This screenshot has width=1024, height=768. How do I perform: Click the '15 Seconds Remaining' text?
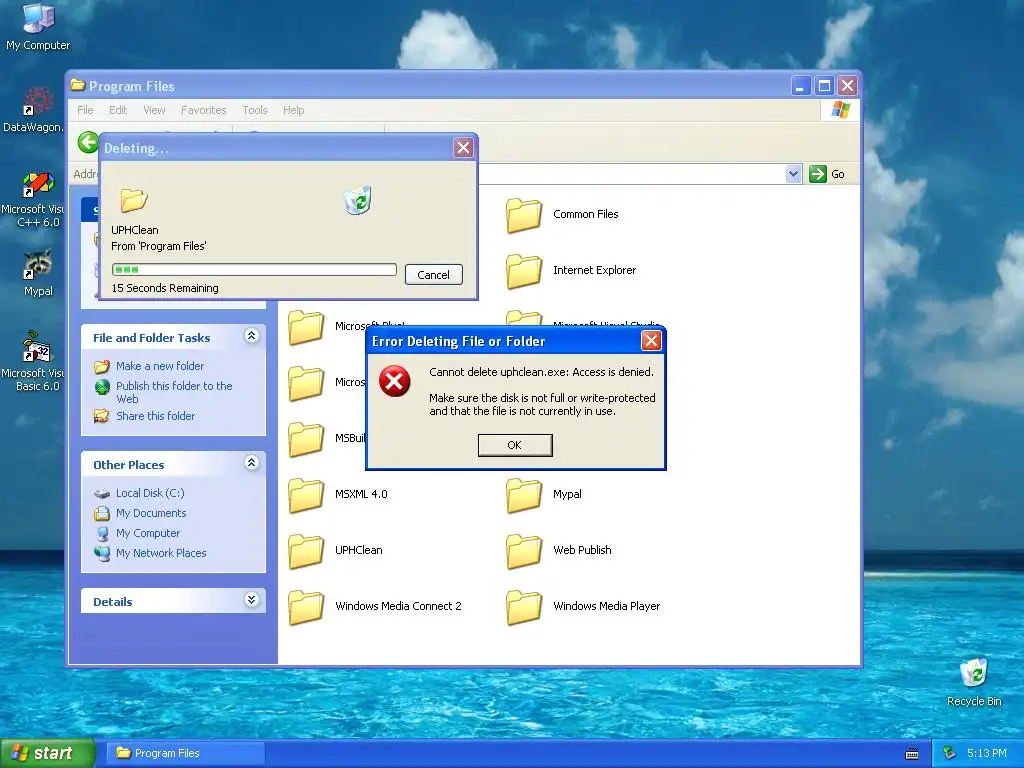point(165,288)
